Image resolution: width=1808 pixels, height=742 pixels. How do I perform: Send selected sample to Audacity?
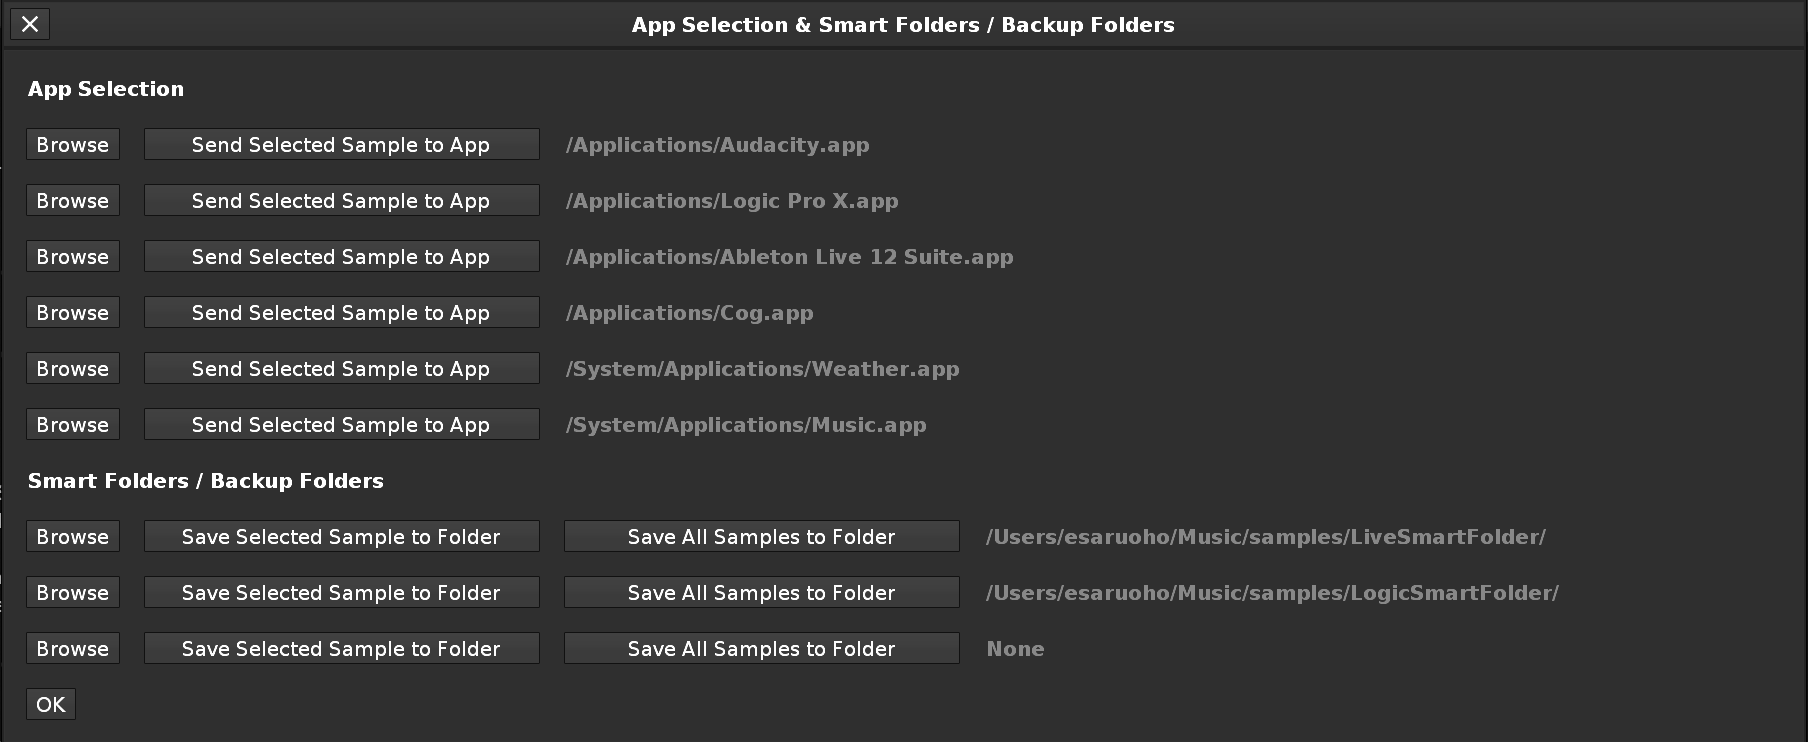coord(341,144)
